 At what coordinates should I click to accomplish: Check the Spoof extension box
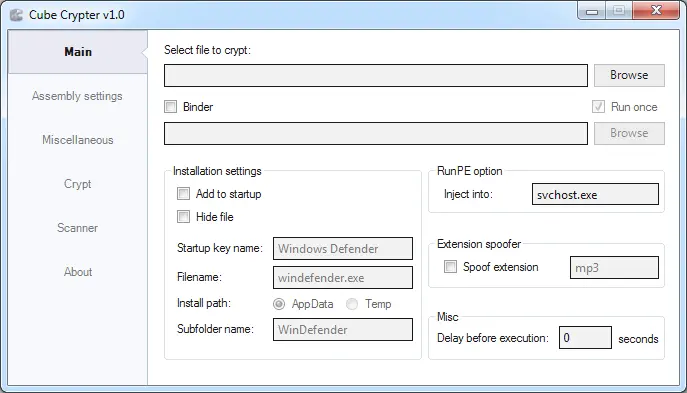[x=450, y=266]
